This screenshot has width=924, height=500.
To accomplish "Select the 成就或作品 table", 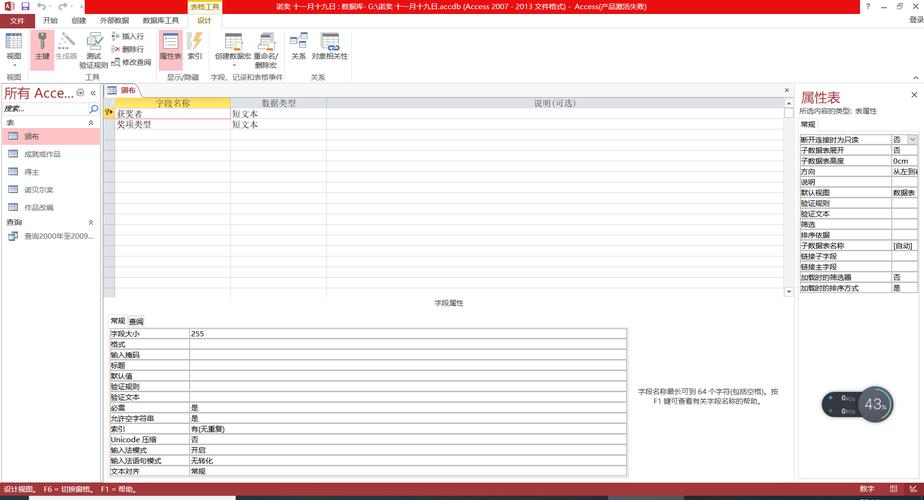I will point(51,154).
